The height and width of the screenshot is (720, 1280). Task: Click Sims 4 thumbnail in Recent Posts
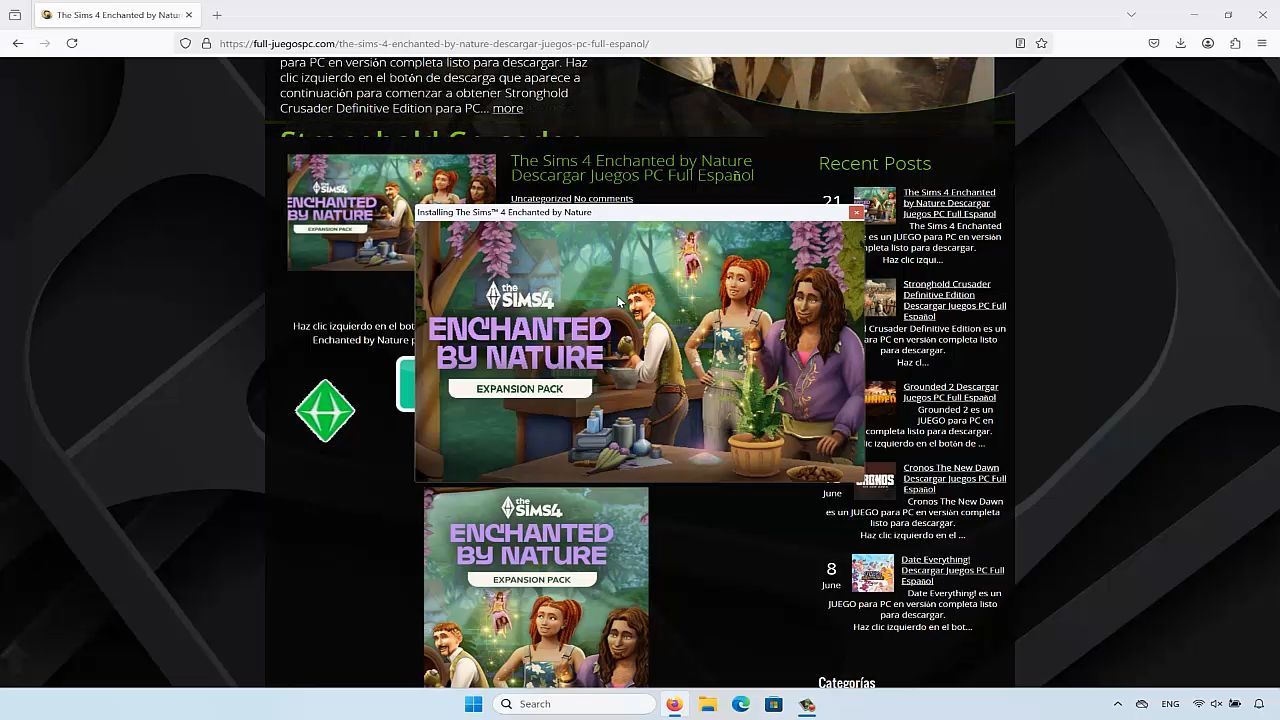875,206
